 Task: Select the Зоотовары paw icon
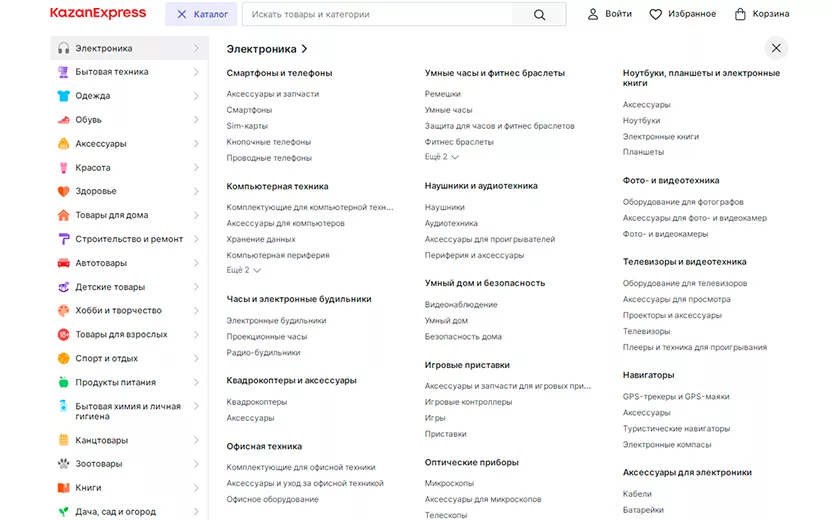click(x=64, y=464)
